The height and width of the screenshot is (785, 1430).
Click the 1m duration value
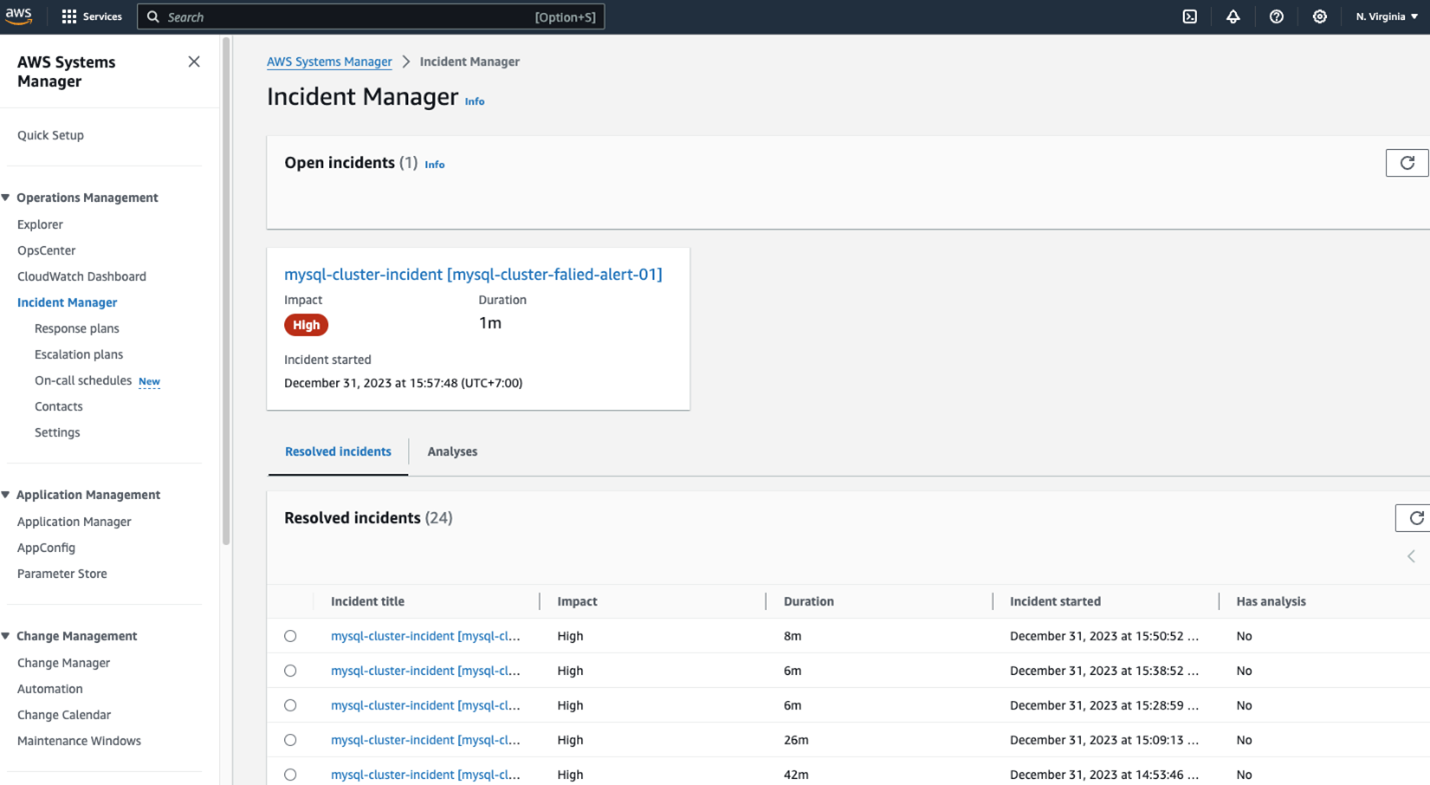490,323
